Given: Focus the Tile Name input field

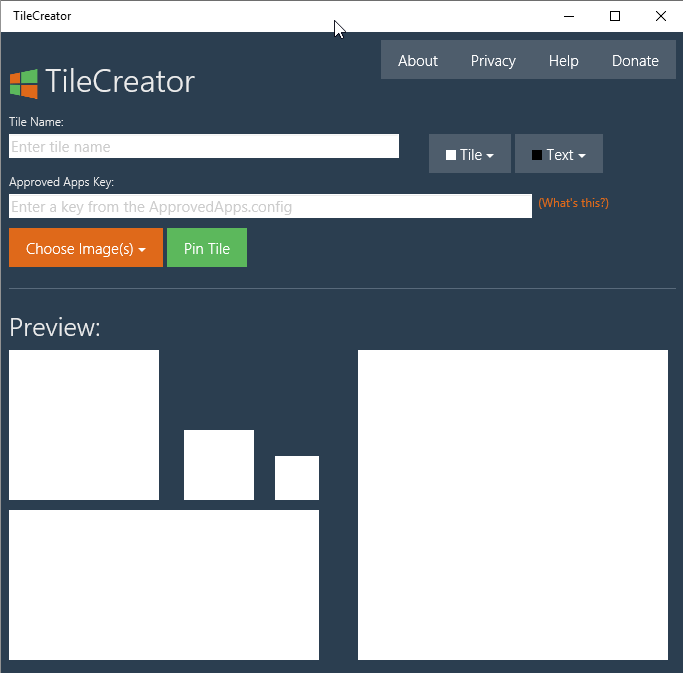Looking at the screenshot, I should click(x=204, y=146).
